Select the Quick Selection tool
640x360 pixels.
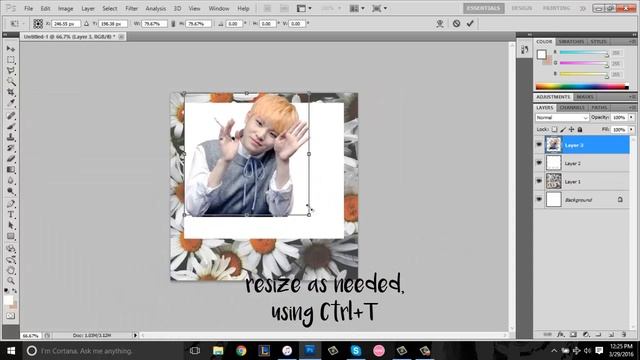(x=11, y=82)
